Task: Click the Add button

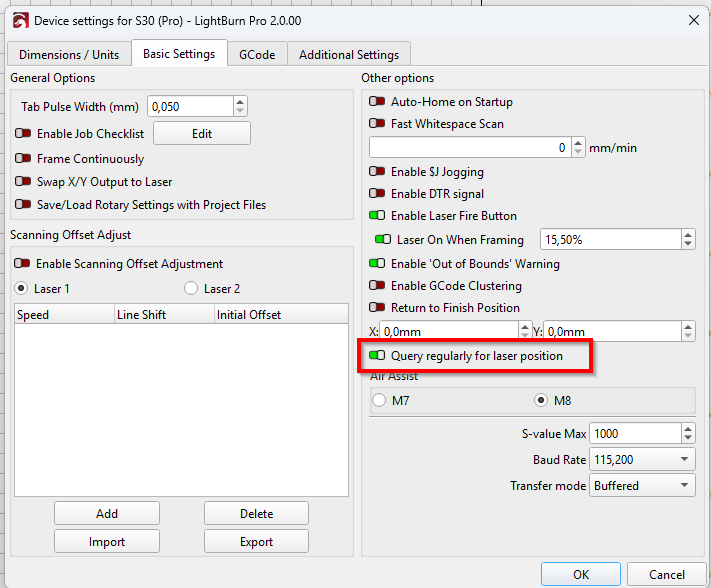Action: pos(107,513)
